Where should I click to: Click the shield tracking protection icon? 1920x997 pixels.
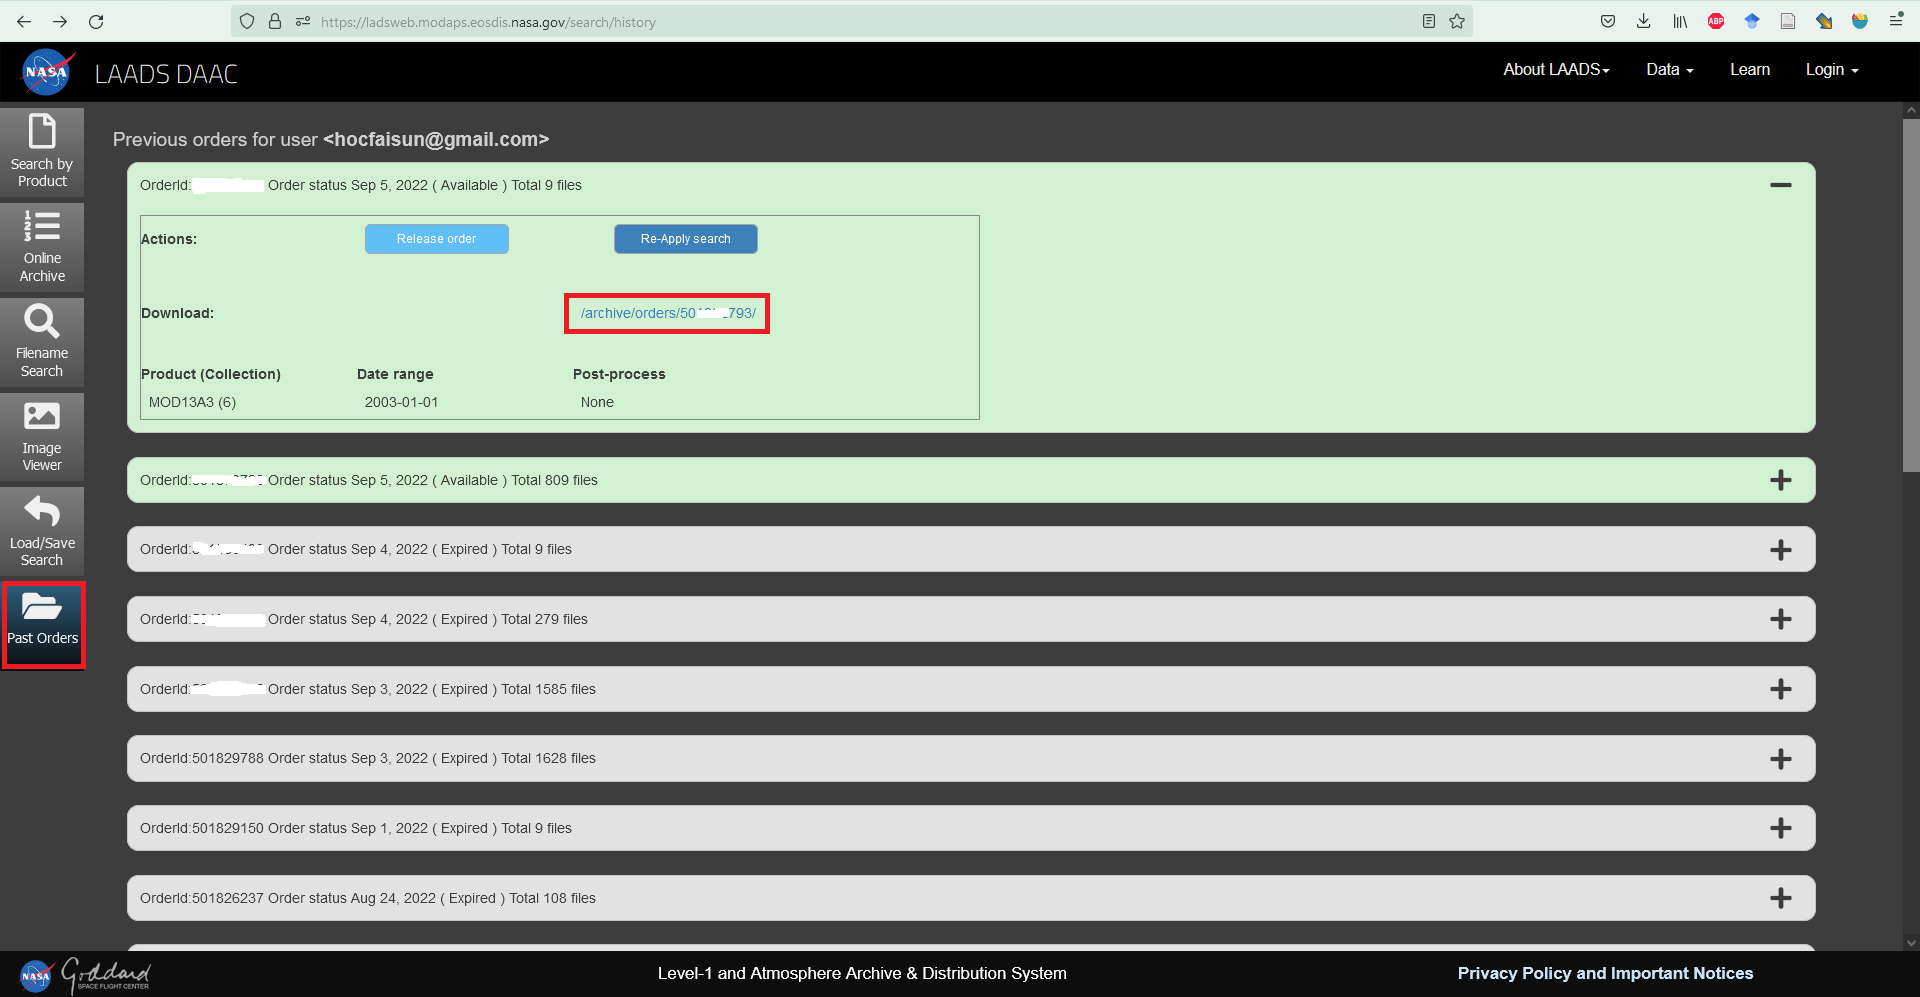tap(247, 21)
